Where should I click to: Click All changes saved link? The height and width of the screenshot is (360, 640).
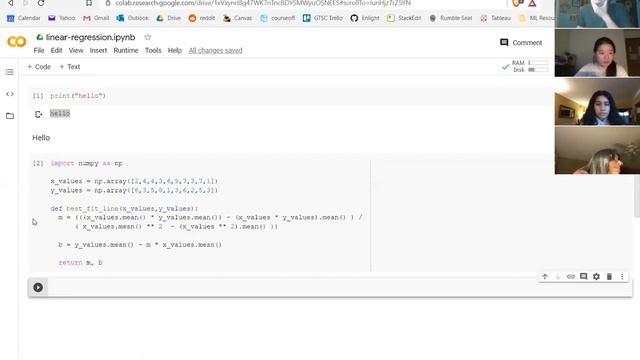216,51
